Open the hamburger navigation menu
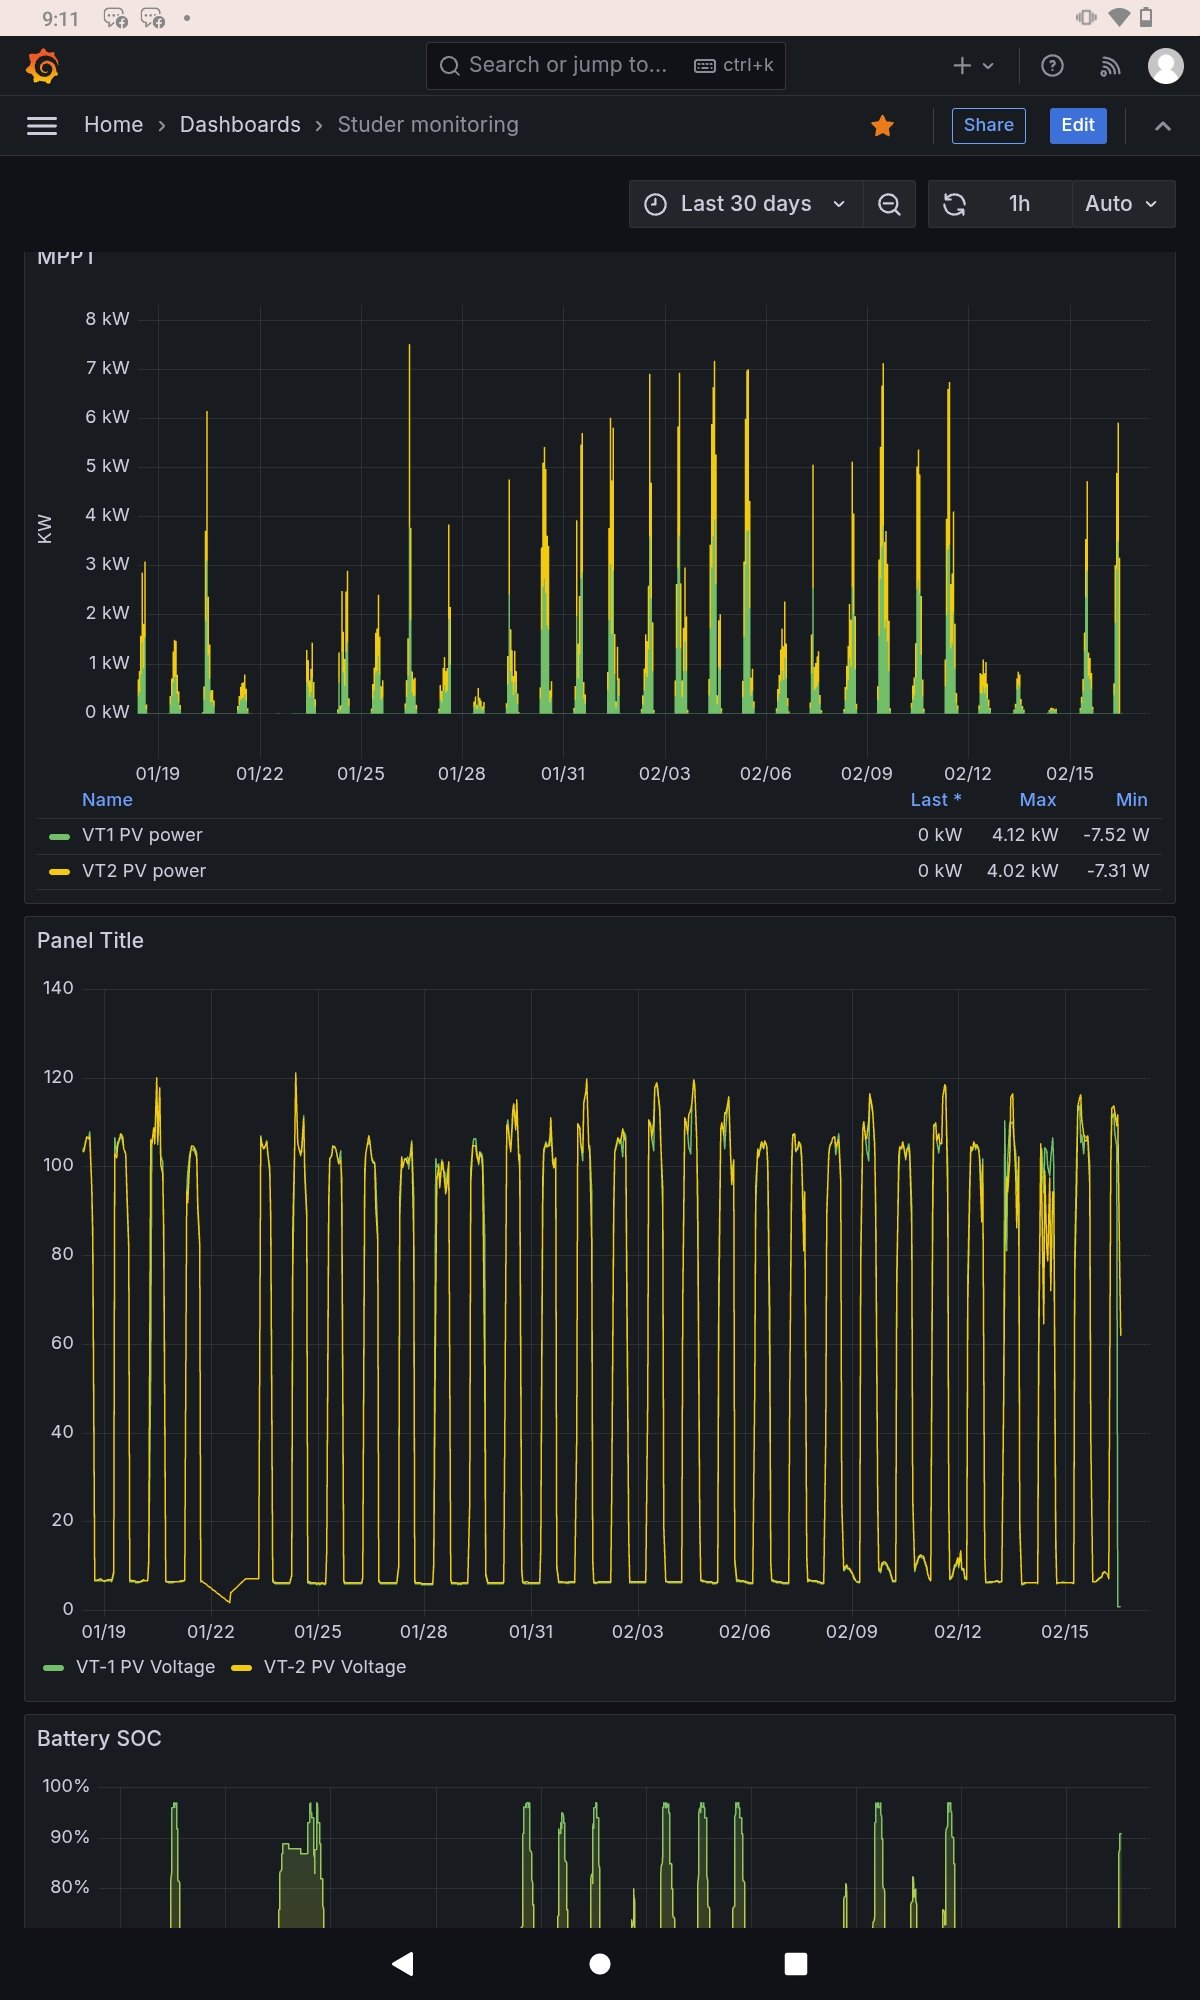The height and width of the screenshot is (2000, 1200). pyautogui.click(x=41, y=125)
